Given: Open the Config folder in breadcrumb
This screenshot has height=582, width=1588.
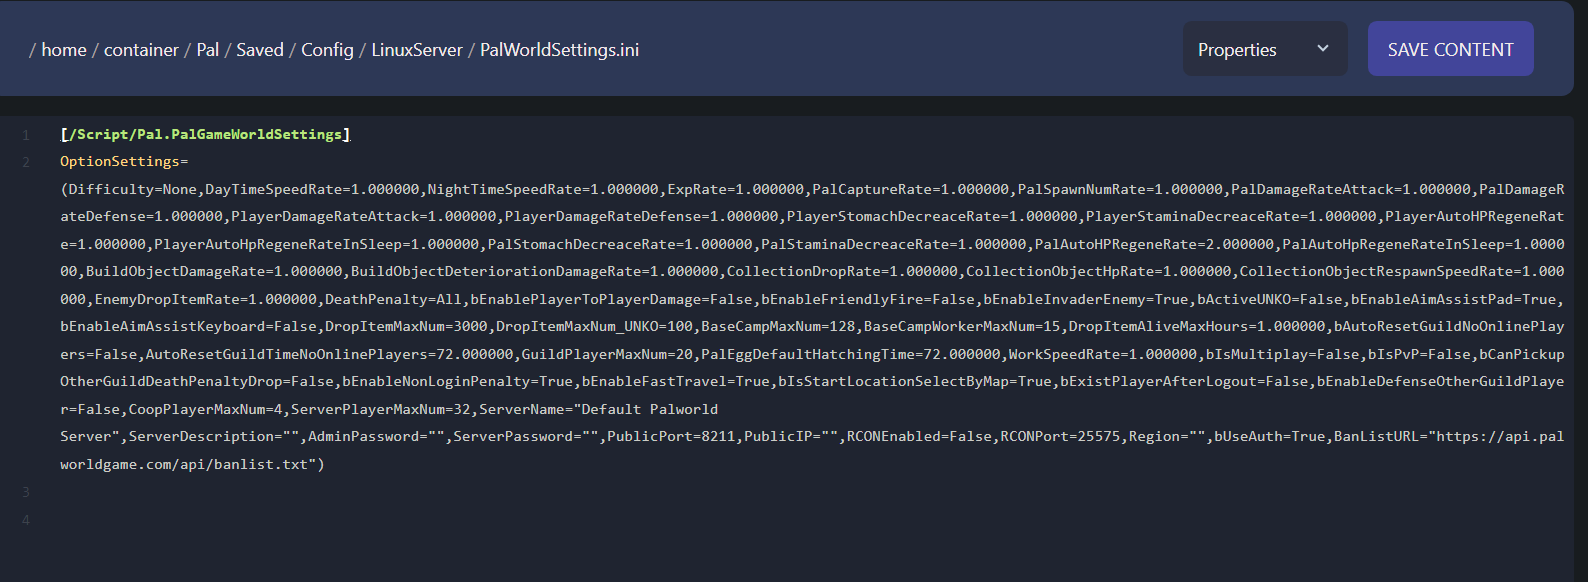Looking at the screenshot, I should point(327,50).
